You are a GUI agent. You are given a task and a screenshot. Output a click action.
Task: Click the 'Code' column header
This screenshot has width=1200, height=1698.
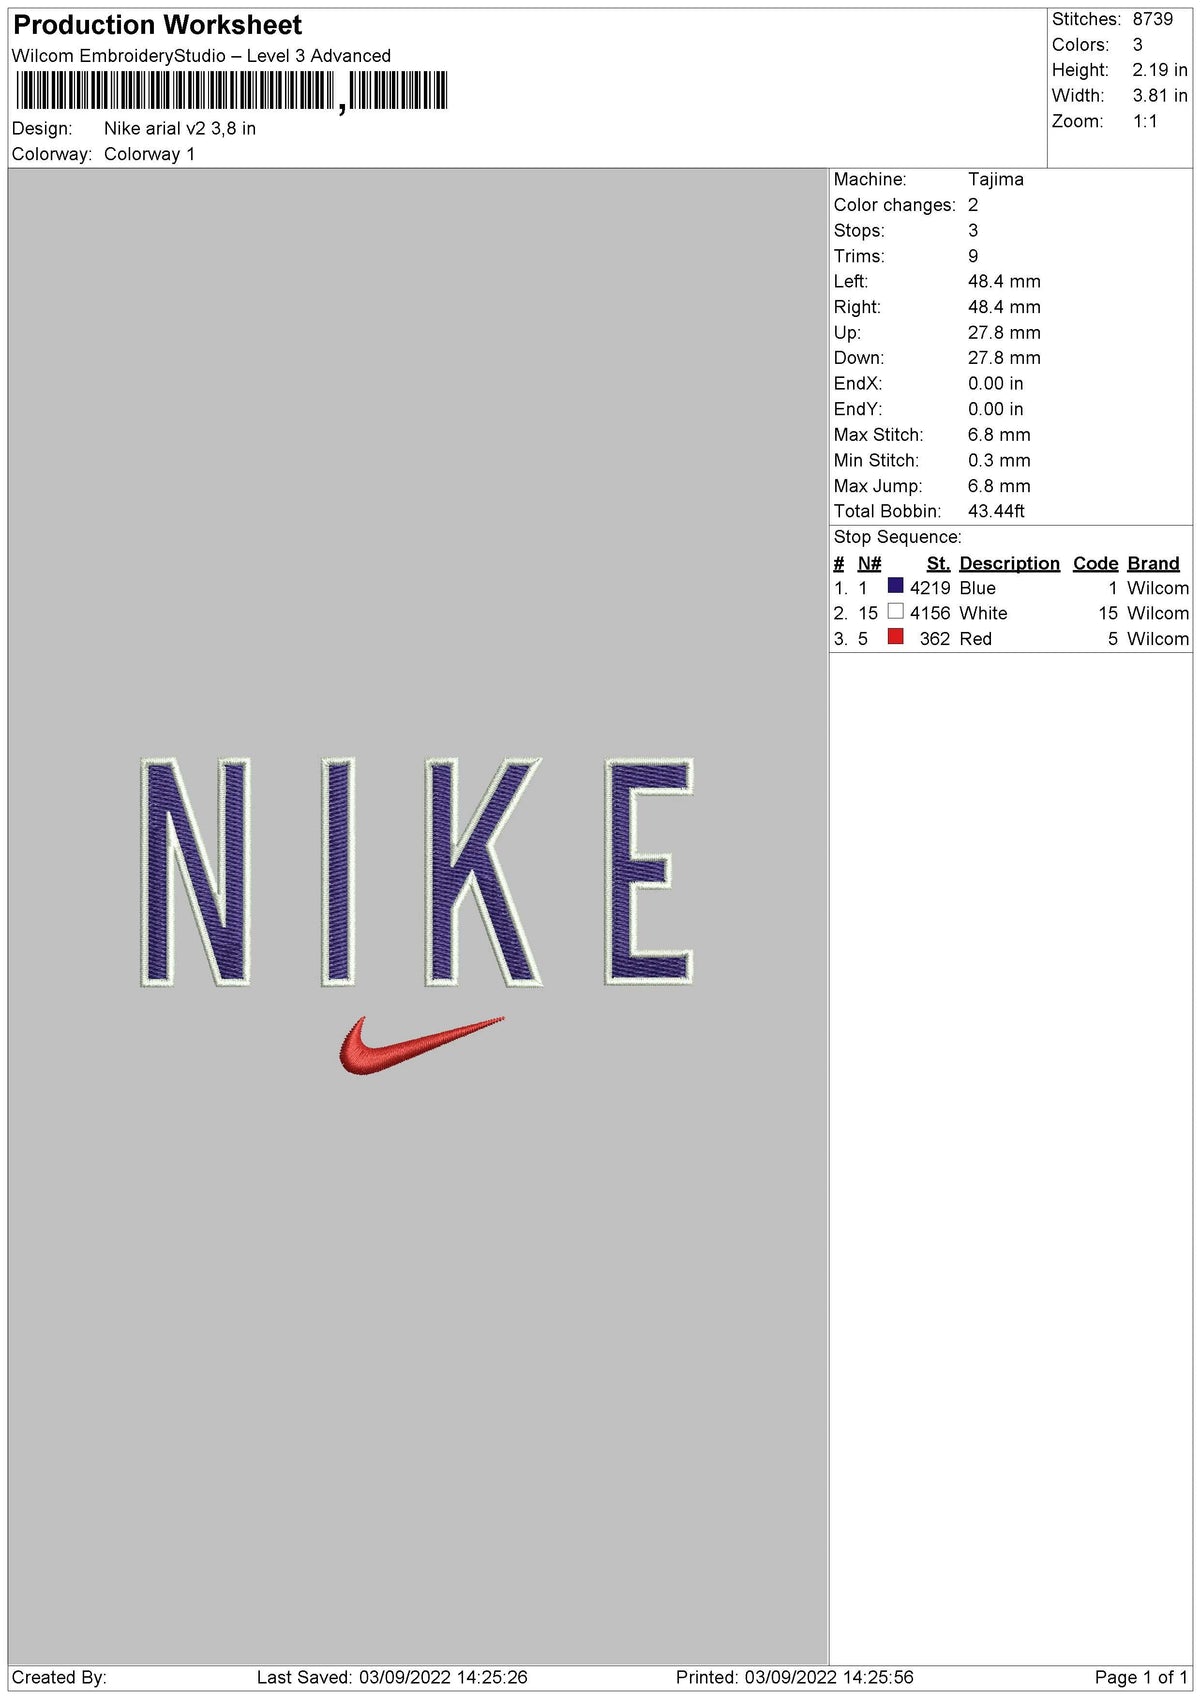(1095, 564)
